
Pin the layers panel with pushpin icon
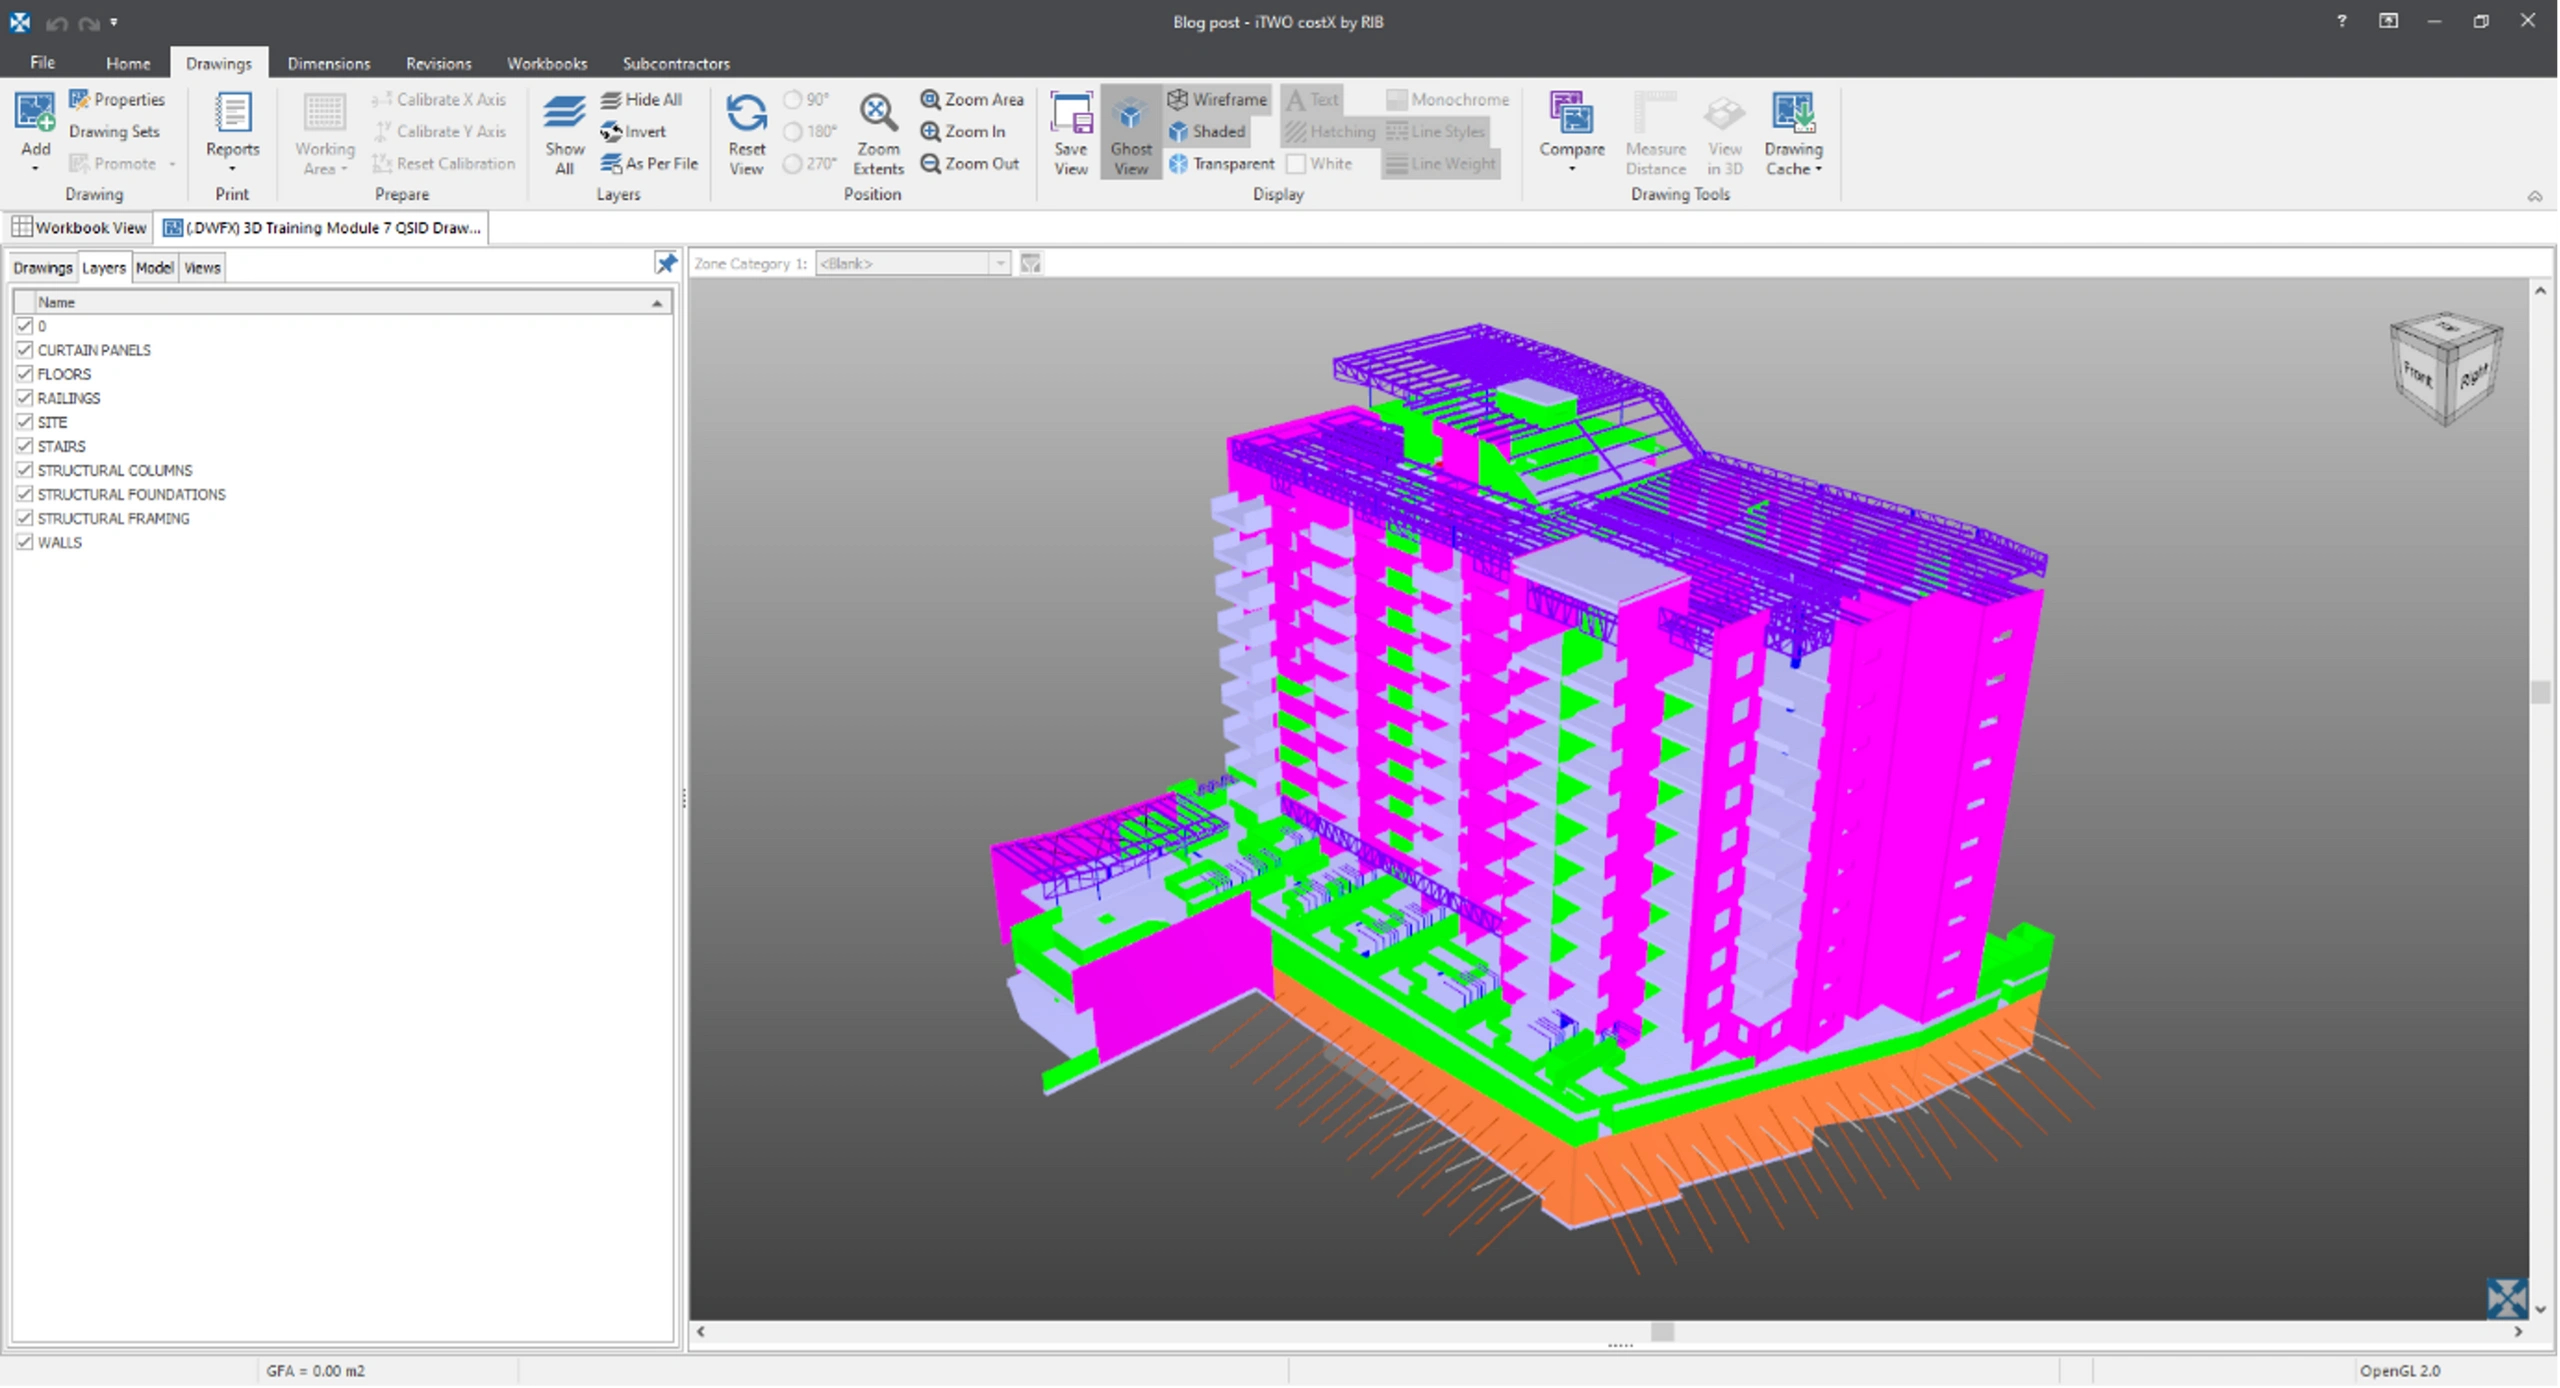[666, 263]
